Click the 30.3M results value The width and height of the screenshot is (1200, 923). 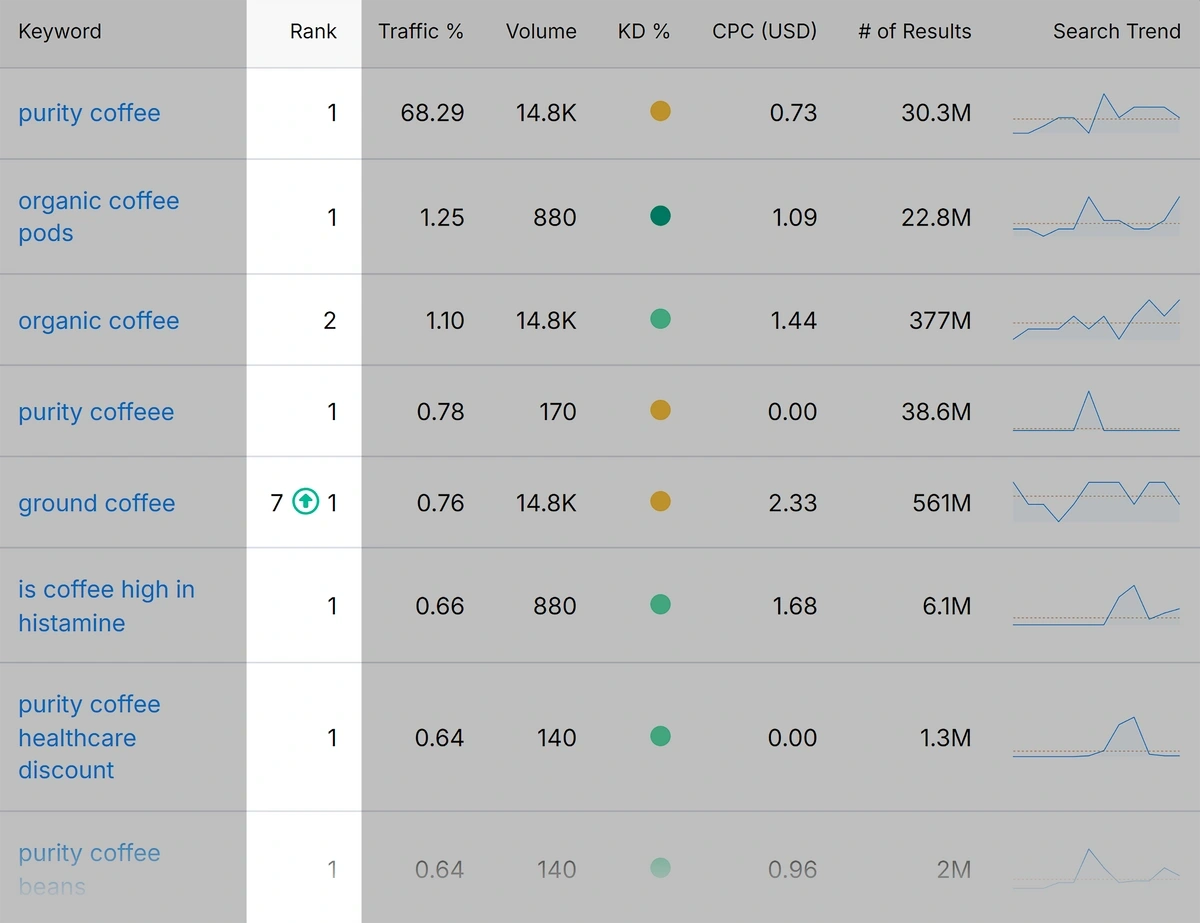point(936,113)
